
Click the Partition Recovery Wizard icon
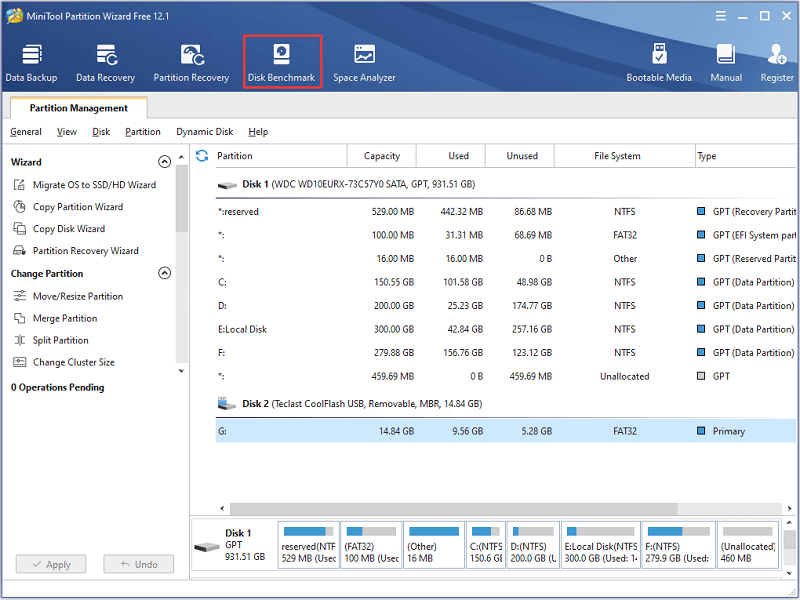[19, 251]
